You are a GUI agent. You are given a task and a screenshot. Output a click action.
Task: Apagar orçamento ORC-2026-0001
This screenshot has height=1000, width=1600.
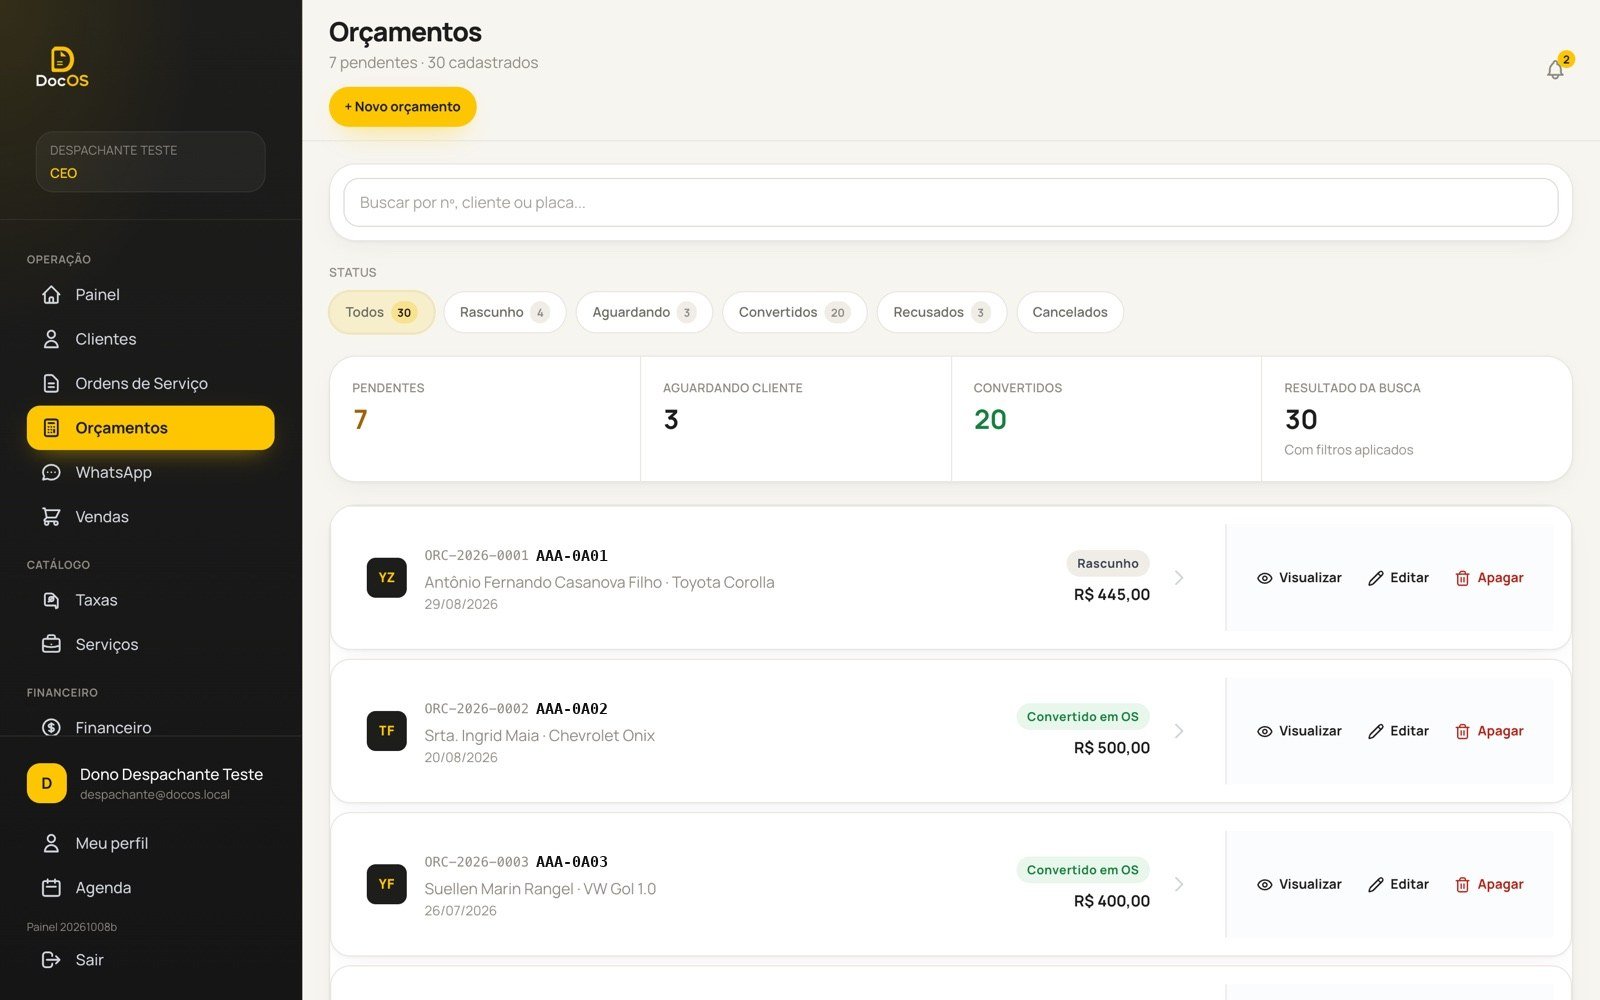point(1489,578)
